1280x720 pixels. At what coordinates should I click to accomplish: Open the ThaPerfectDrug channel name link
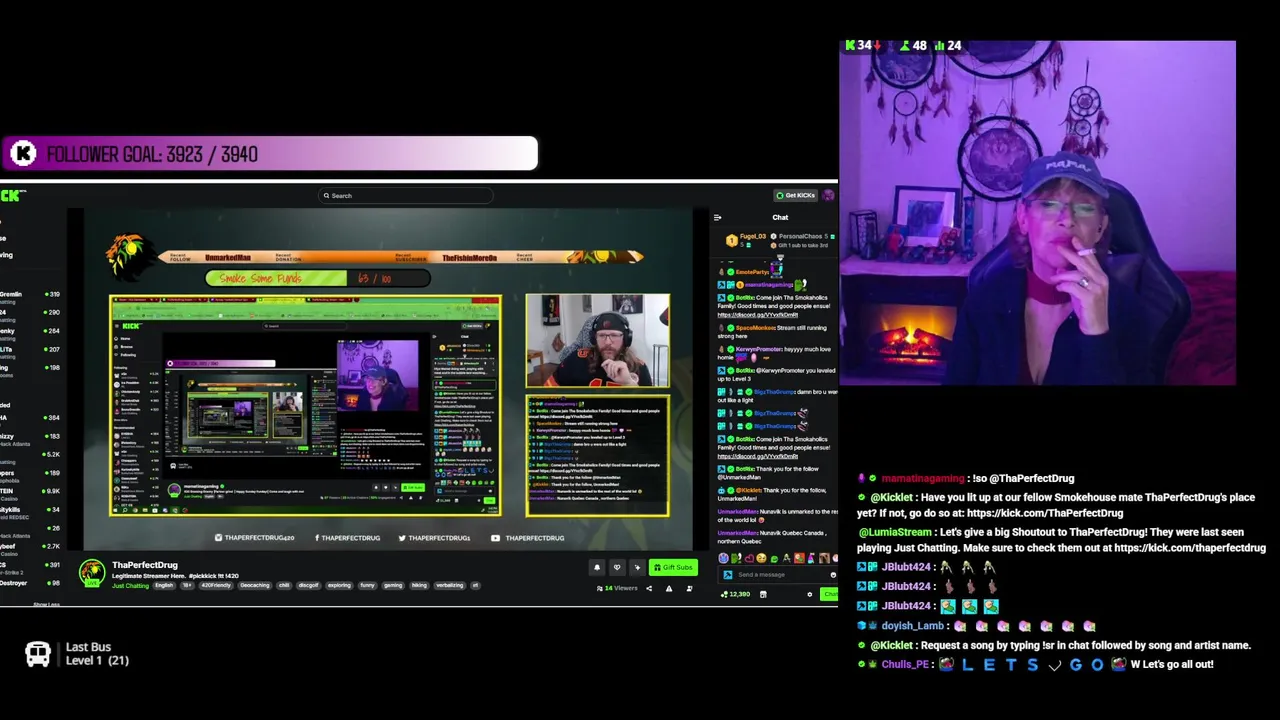(145, 565)
